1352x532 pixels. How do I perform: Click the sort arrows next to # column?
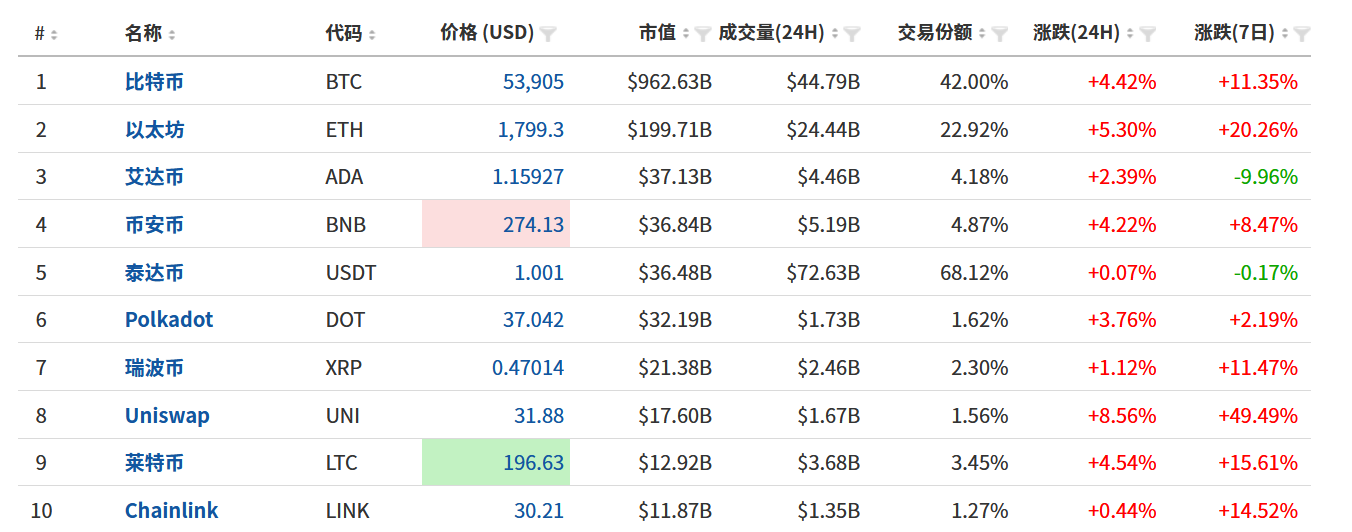pyautogui.click(x=54, y=34)
